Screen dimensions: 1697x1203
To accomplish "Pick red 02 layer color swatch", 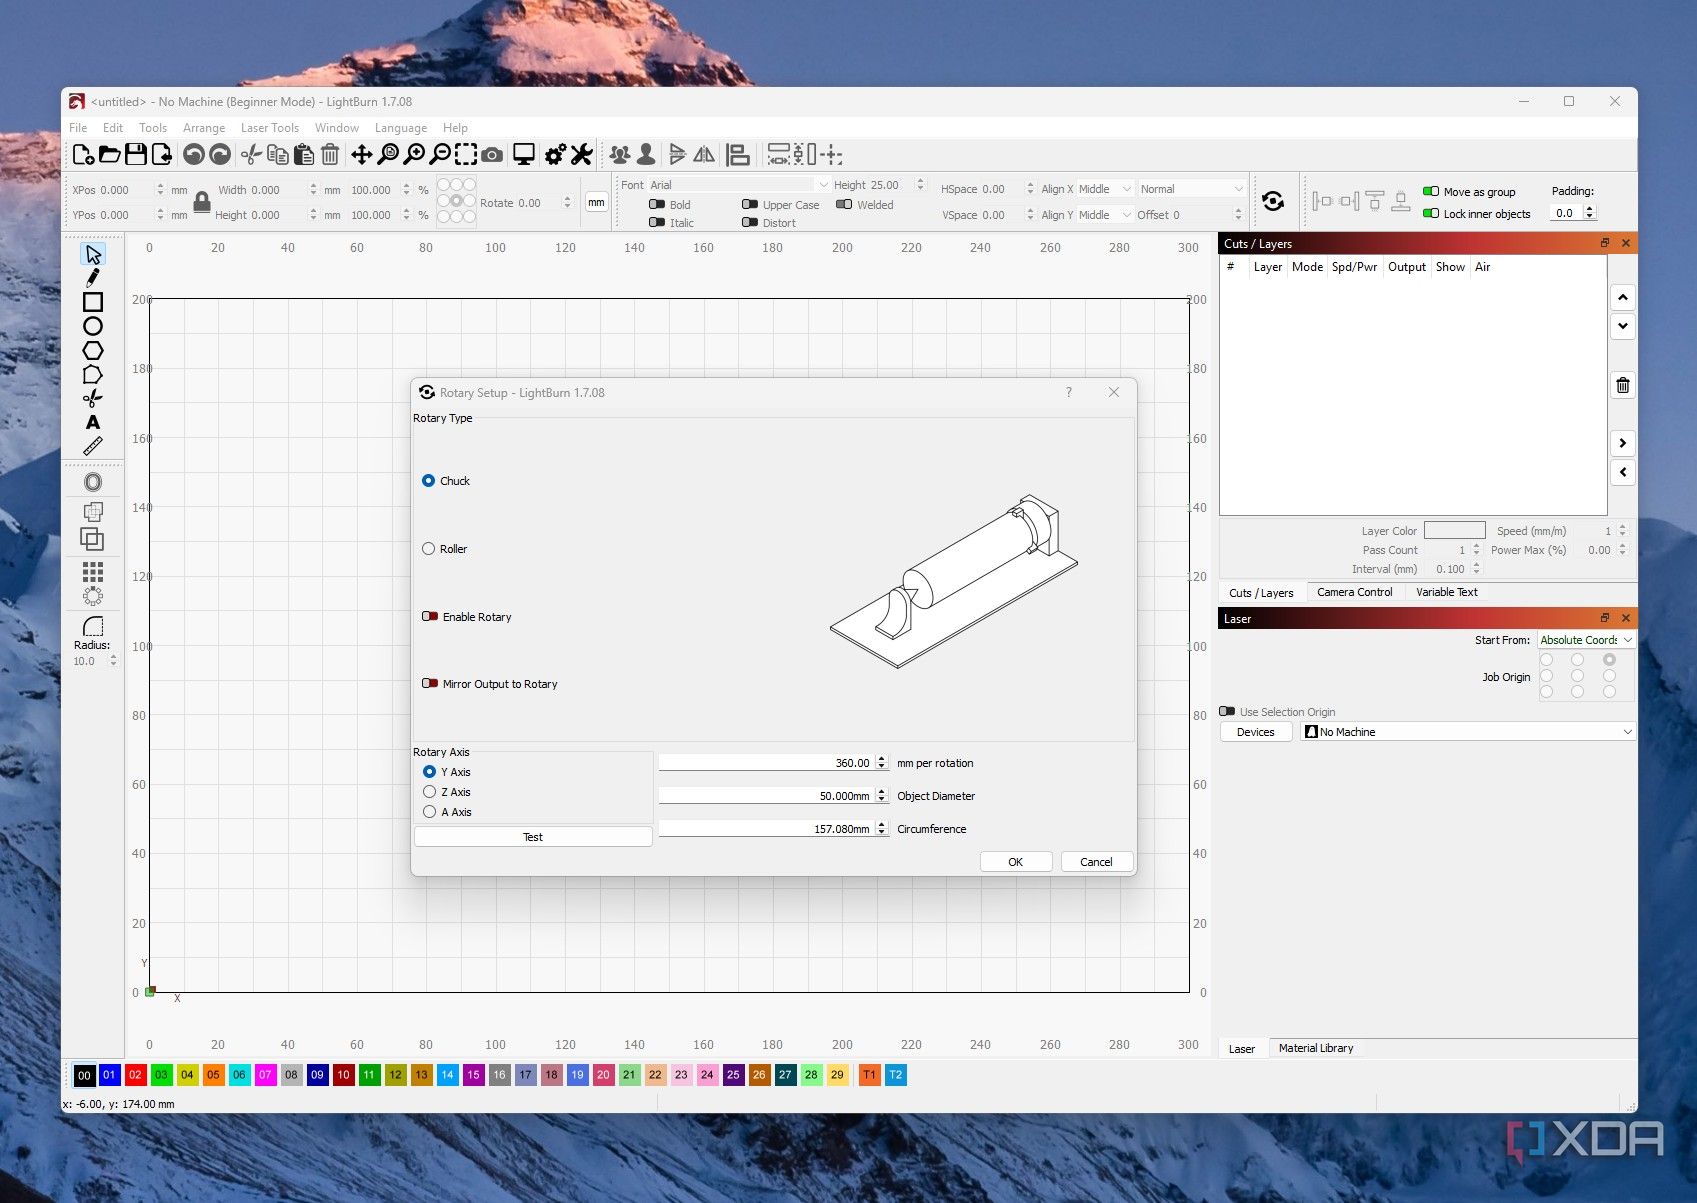I will coord(136,1075).
